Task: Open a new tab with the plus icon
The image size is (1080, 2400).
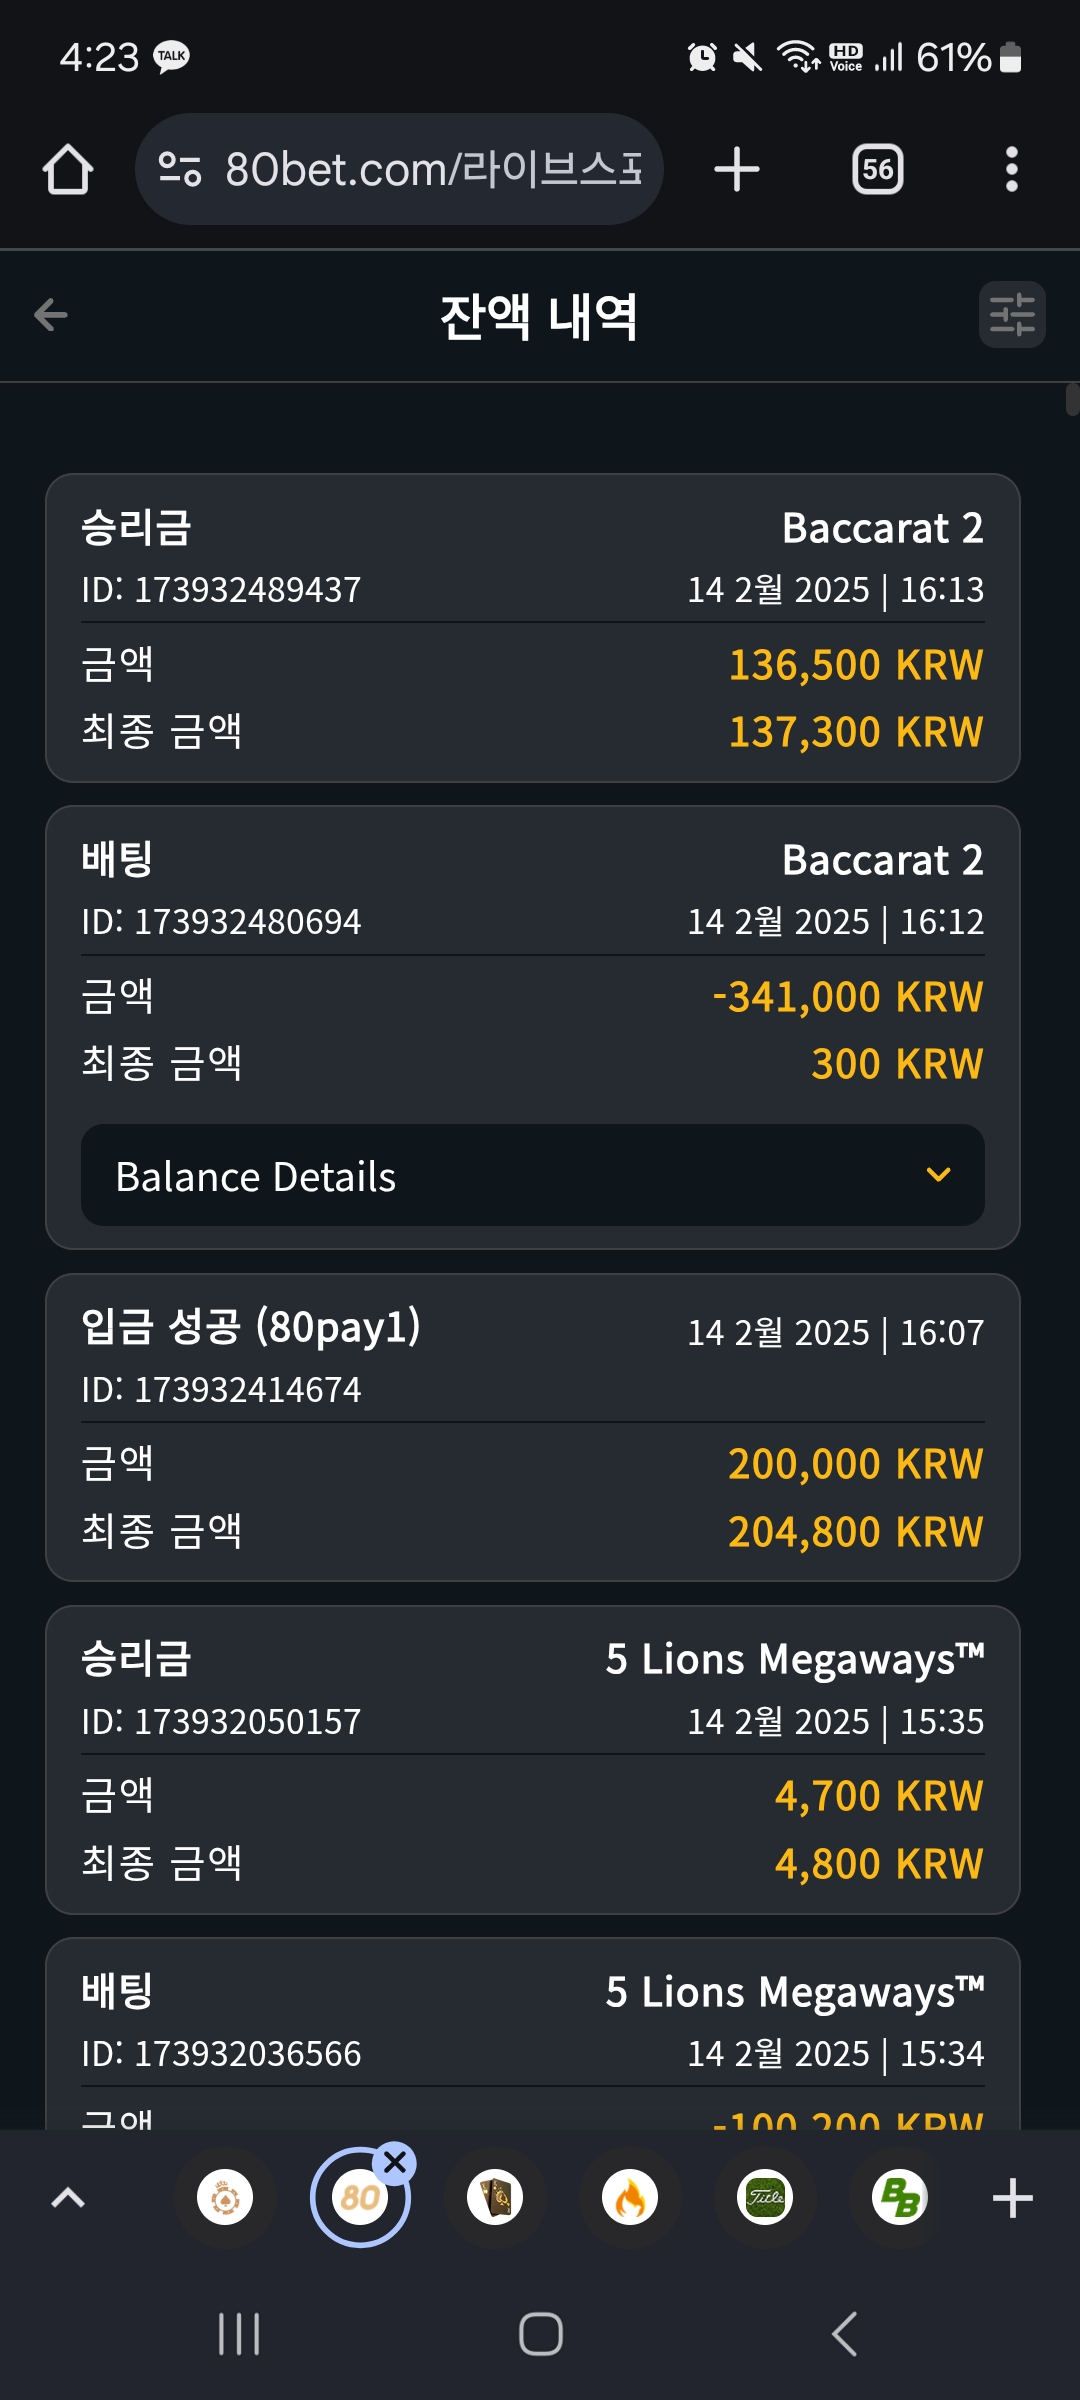Action: (x=737, y=169)
